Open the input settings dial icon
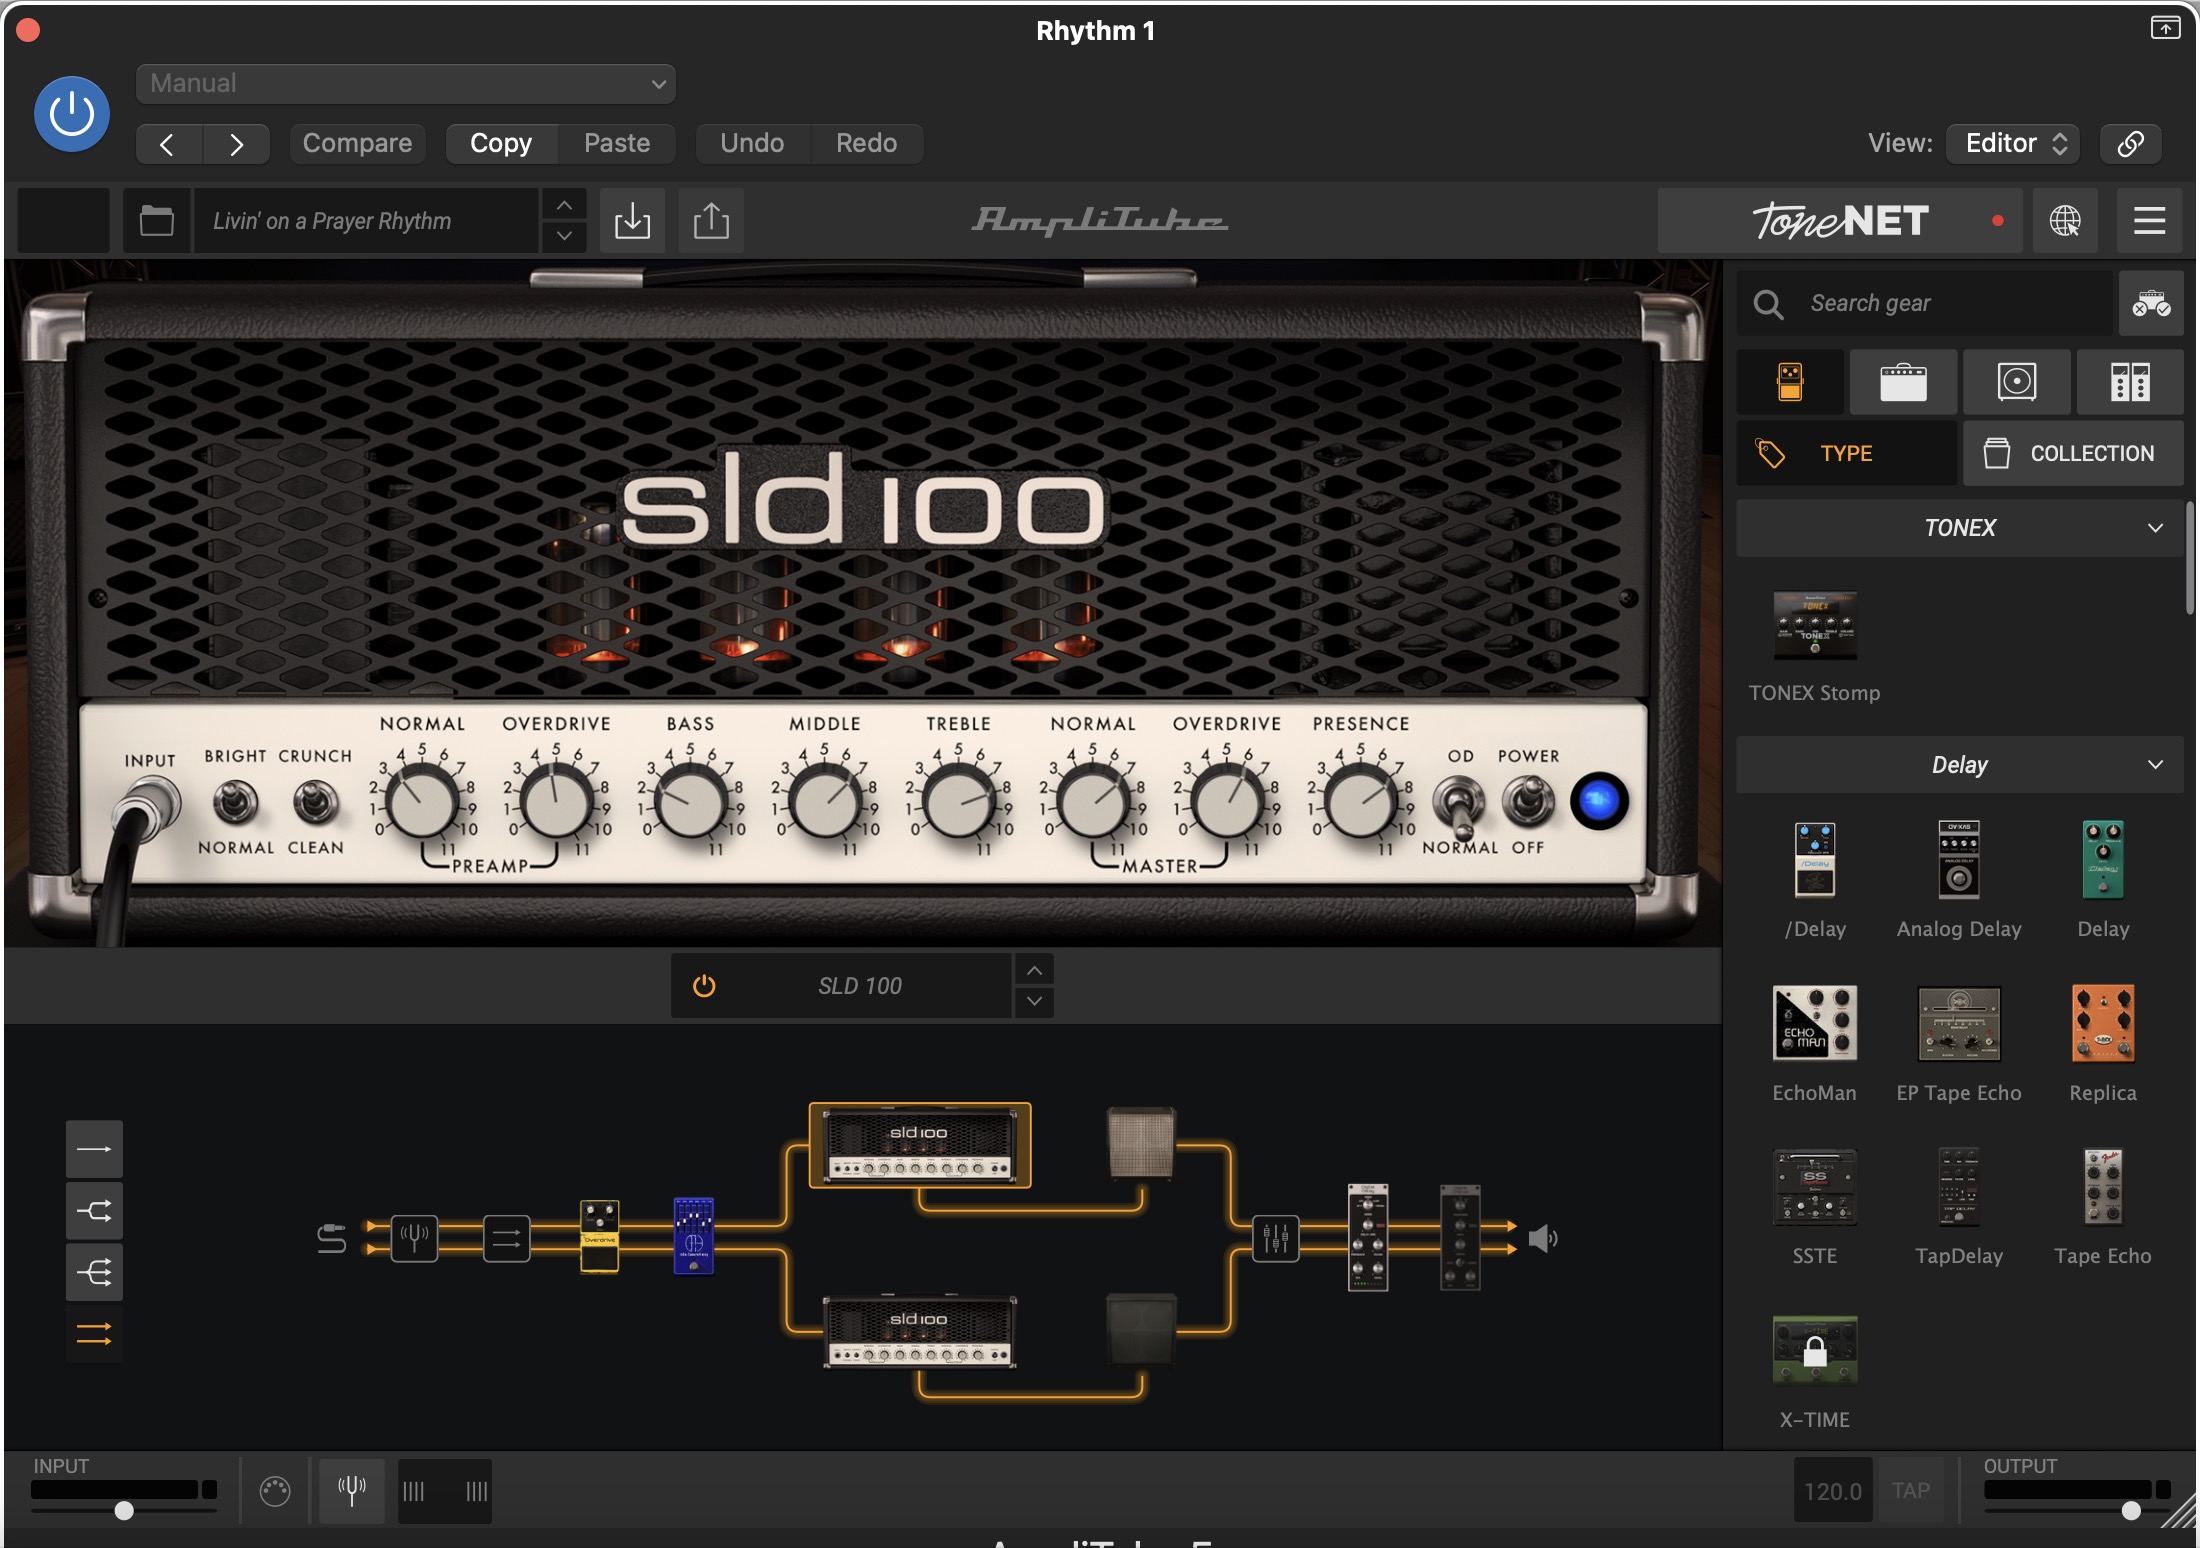Screen dimensions: 2200x1548 point(275,1491)
